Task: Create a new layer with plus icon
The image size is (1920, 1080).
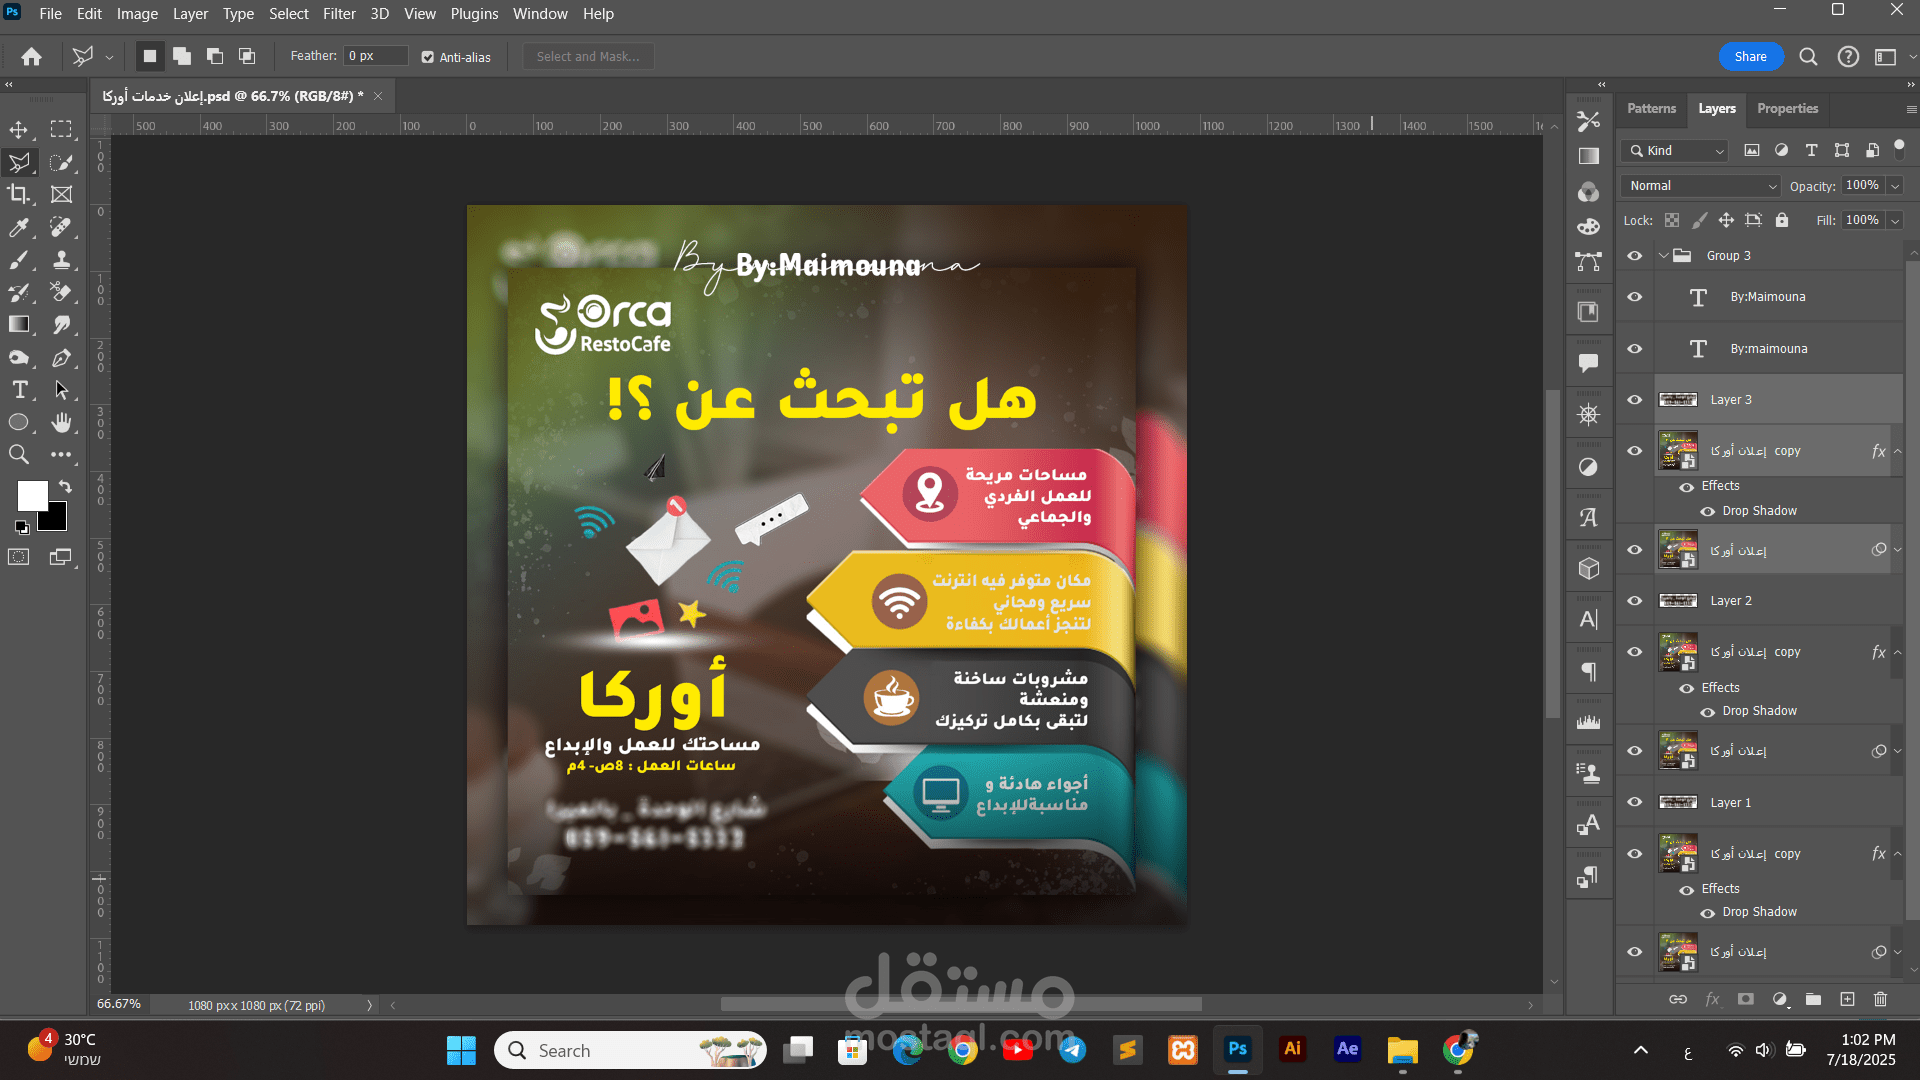Action: pos(1847,999)
